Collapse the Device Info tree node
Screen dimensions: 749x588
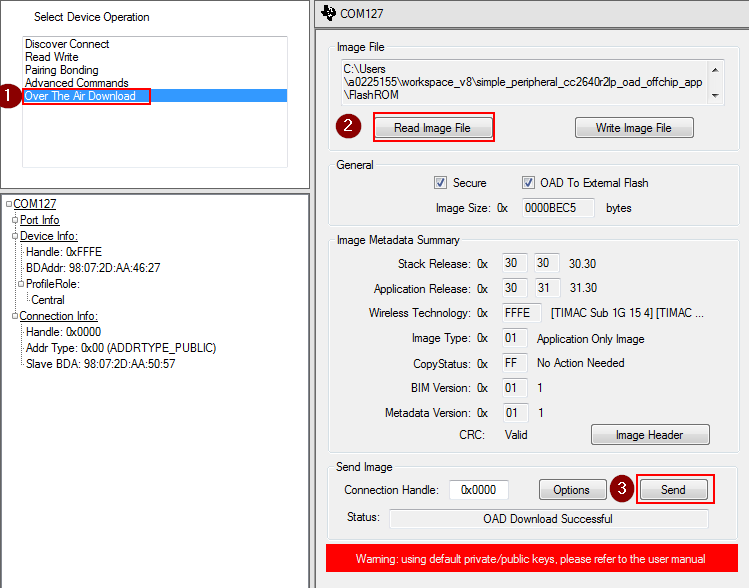point(15,236)
